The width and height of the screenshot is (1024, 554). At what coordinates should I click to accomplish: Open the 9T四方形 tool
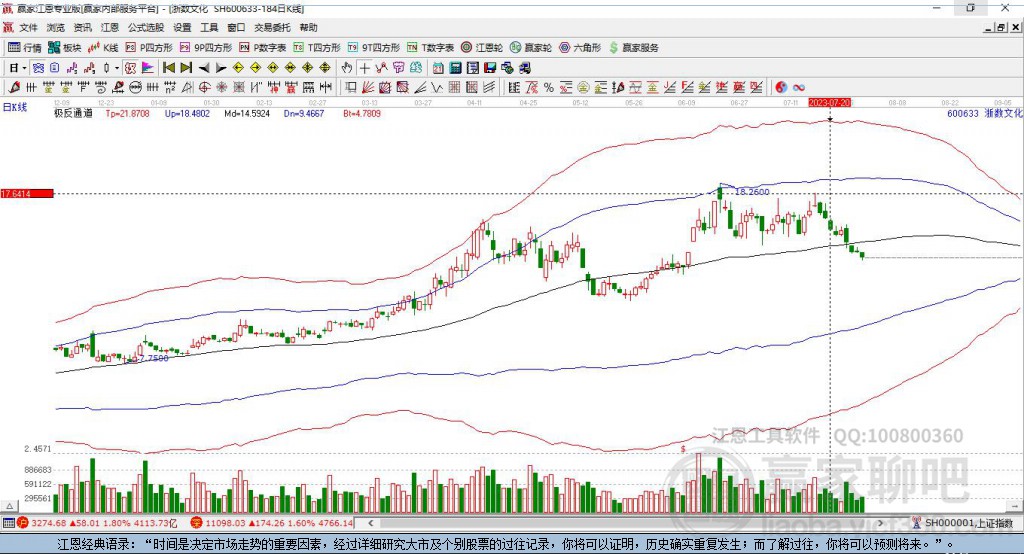click(x=374, y=48)
